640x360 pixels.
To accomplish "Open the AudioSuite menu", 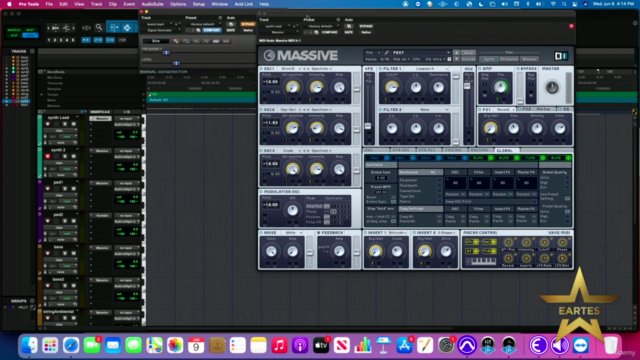I will tap(152, 4).
